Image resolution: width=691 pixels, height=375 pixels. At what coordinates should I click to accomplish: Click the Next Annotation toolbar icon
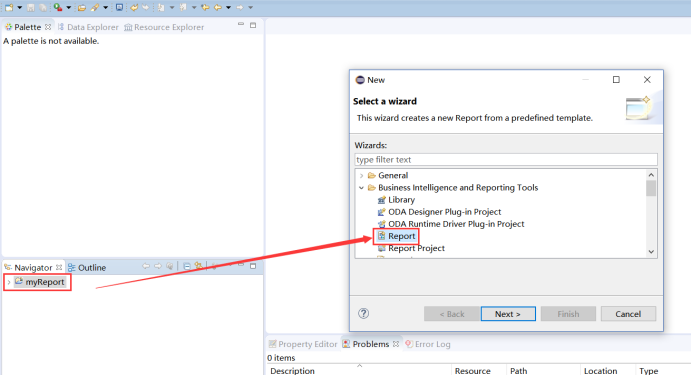(161, 7)
